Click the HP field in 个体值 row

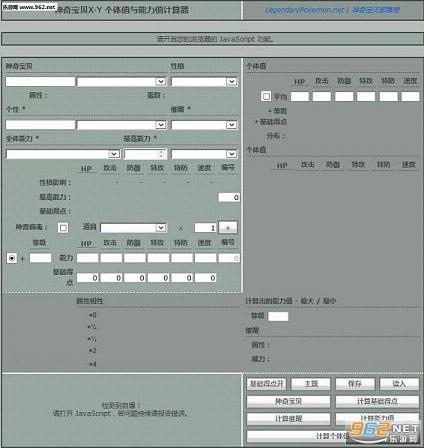(x=300, y=96)
